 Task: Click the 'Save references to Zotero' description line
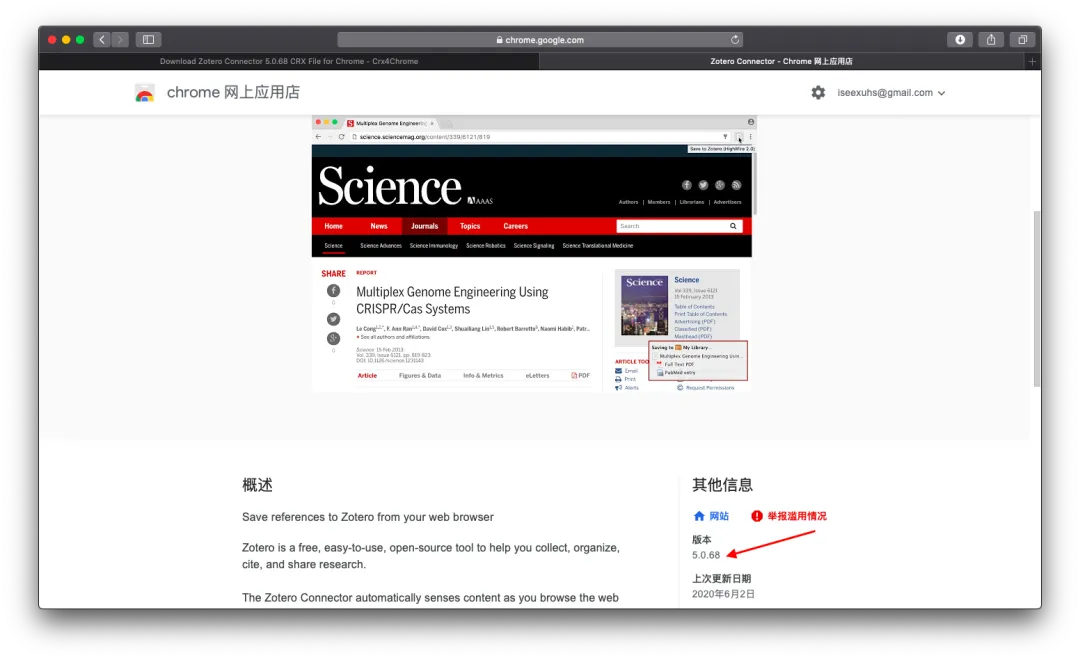(368, 517)
